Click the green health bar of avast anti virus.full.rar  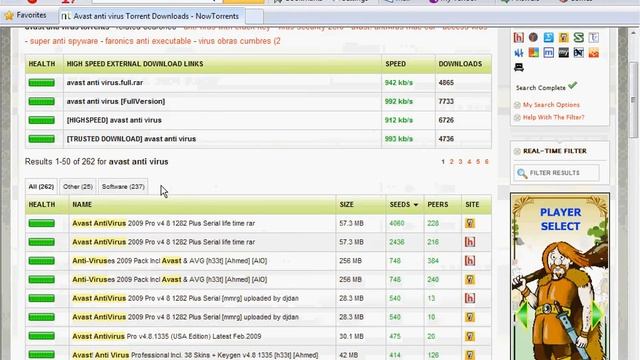click(x=42, y=83)
